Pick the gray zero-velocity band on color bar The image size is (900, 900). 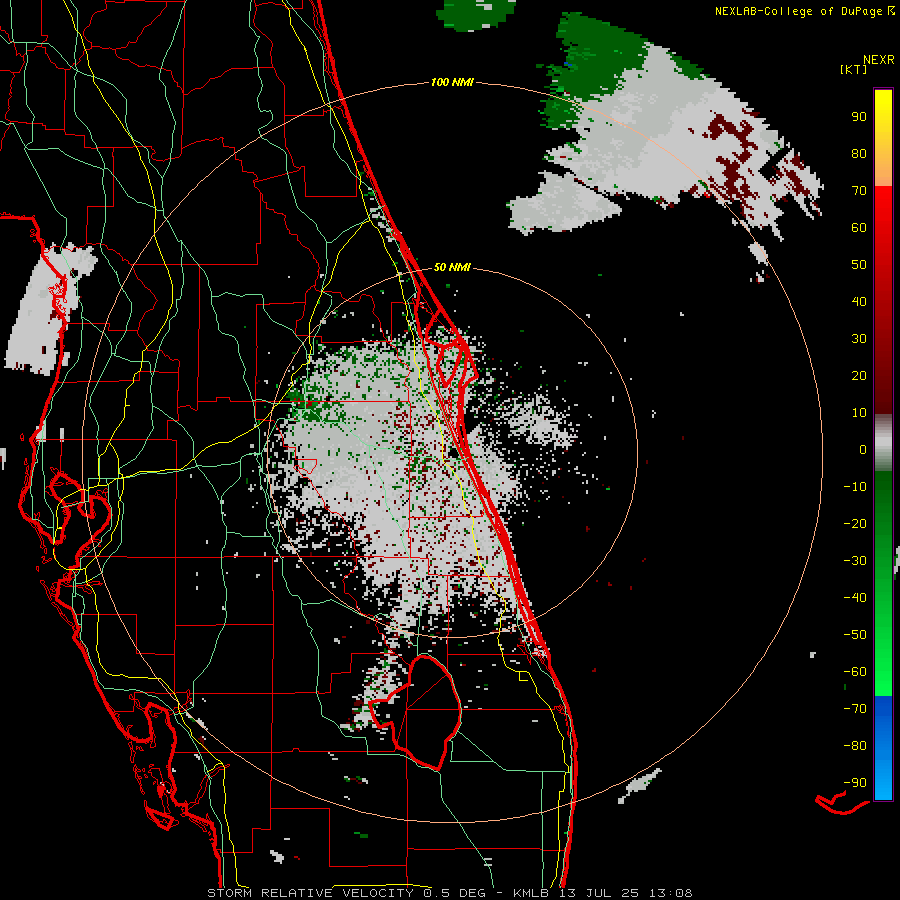883,443
